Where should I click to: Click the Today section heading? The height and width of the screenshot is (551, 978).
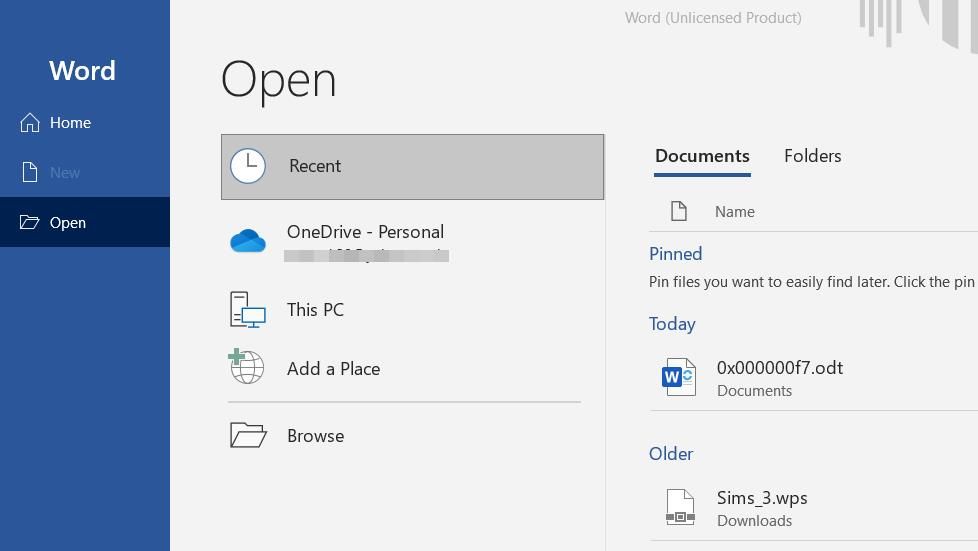pyautogui.click(x=672, y=324)
